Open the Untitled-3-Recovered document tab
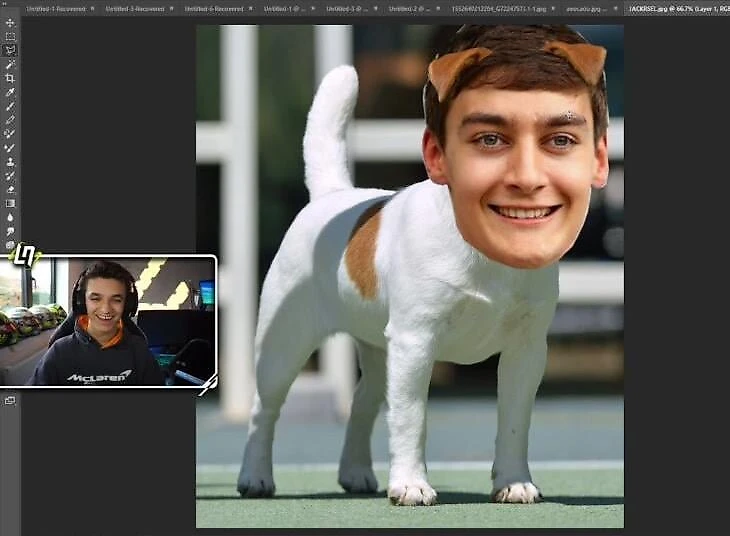 134,8
